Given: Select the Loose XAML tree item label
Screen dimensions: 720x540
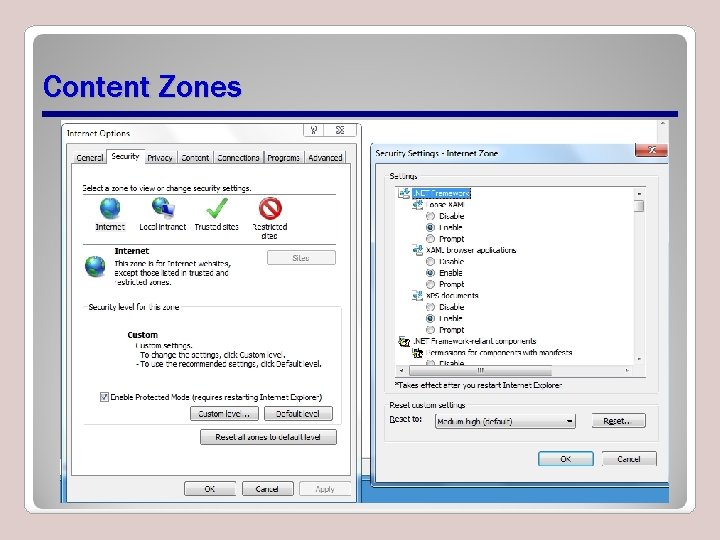Looking at the screenshot, I should click(x=445, y=205).
